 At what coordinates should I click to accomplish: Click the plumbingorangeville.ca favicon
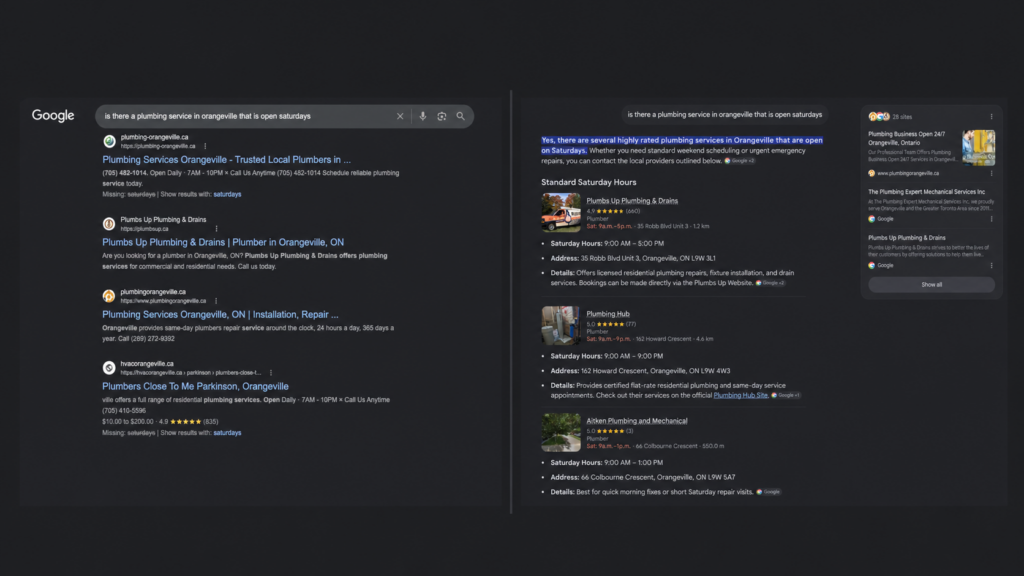[x=109, y=296]
